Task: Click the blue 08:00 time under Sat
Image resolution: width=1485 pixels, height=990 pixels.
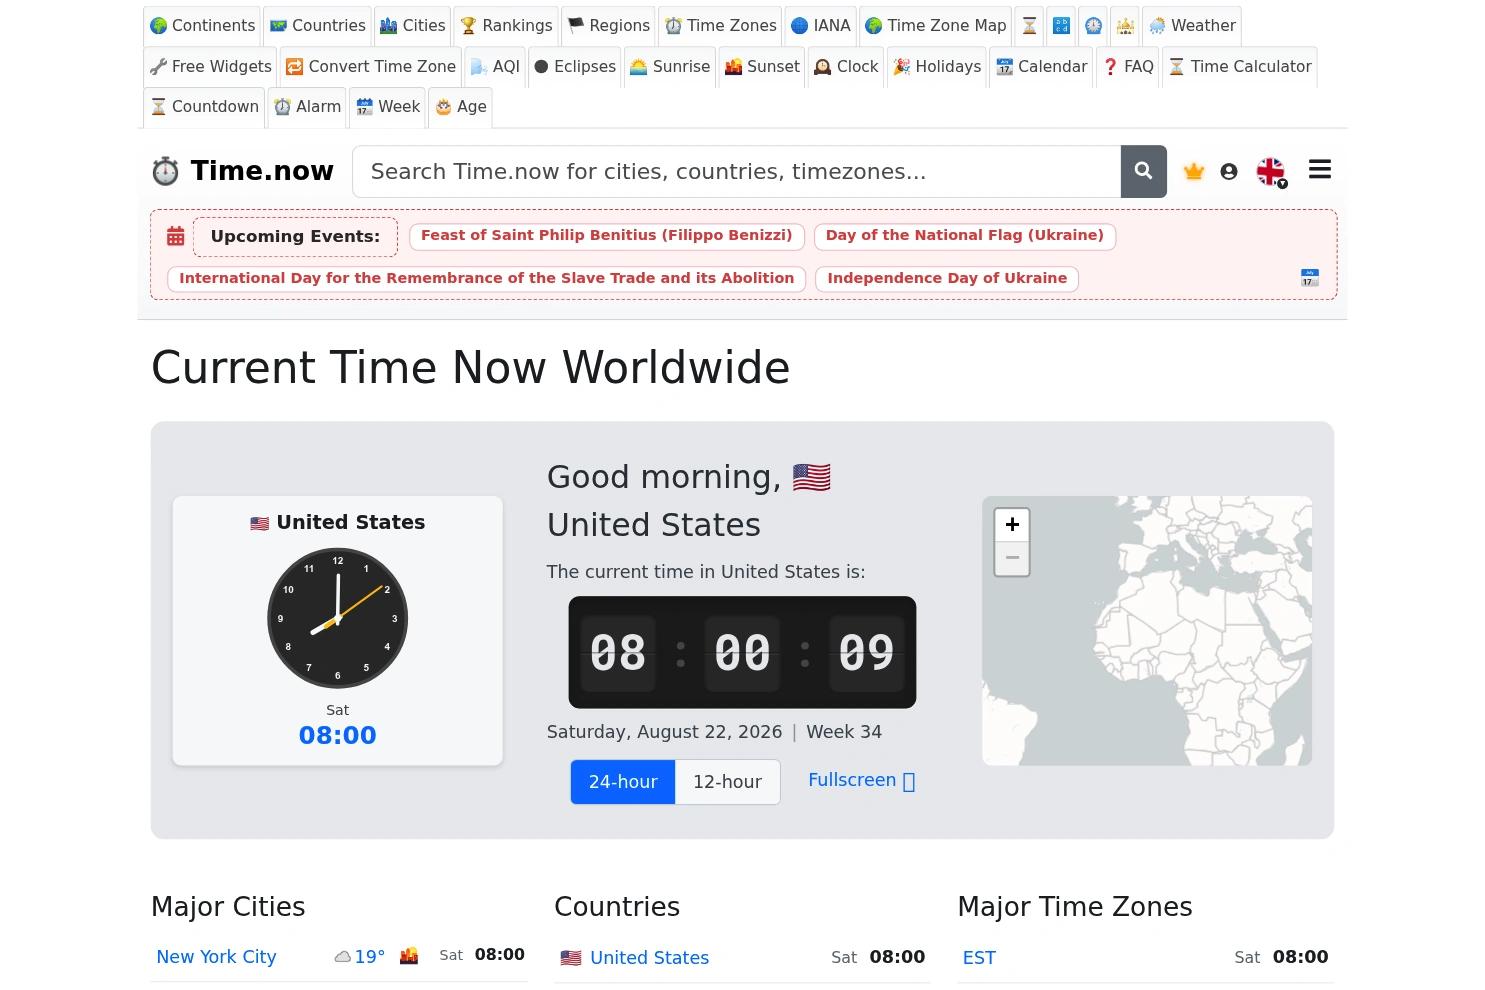Action: pos(338,736)
